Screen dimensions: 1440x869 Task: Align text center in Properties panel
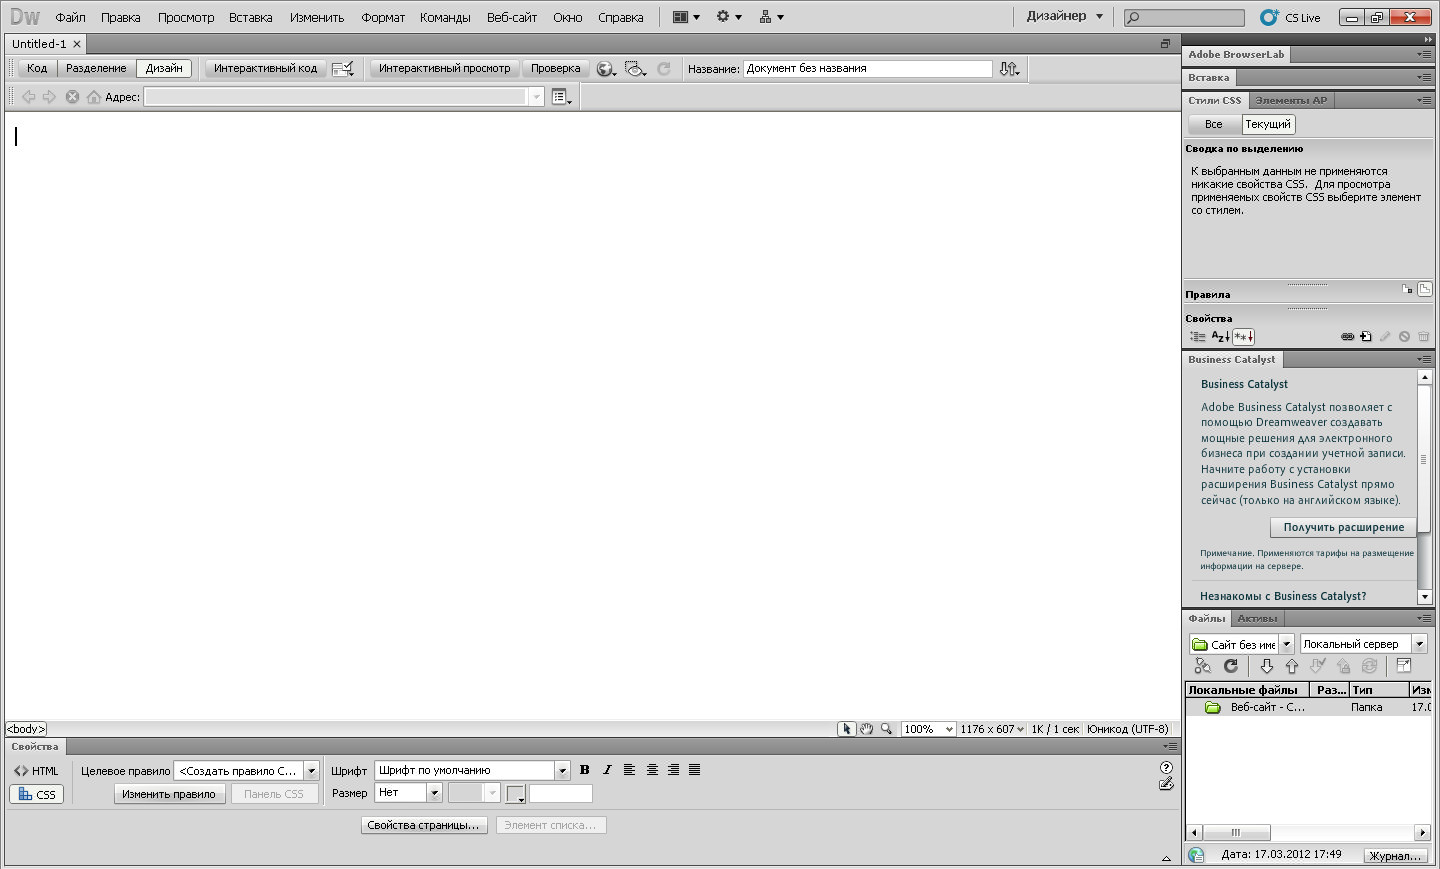(x=652, y=770)
